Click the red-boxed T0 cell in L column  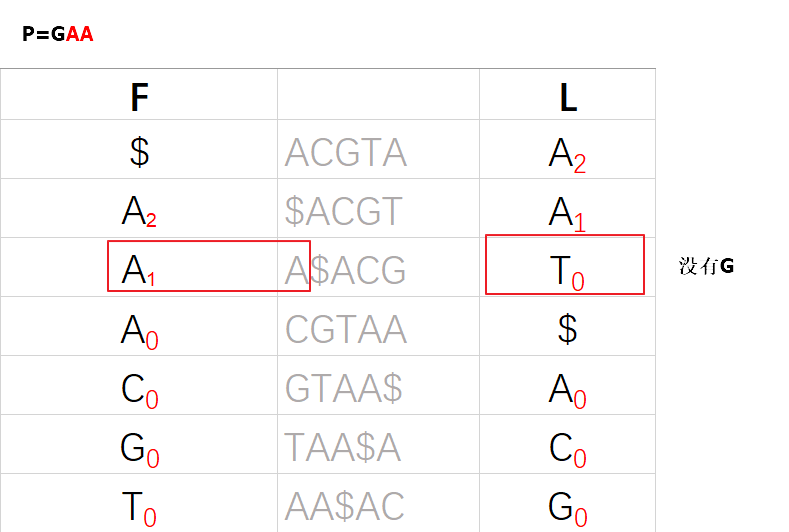565,264
